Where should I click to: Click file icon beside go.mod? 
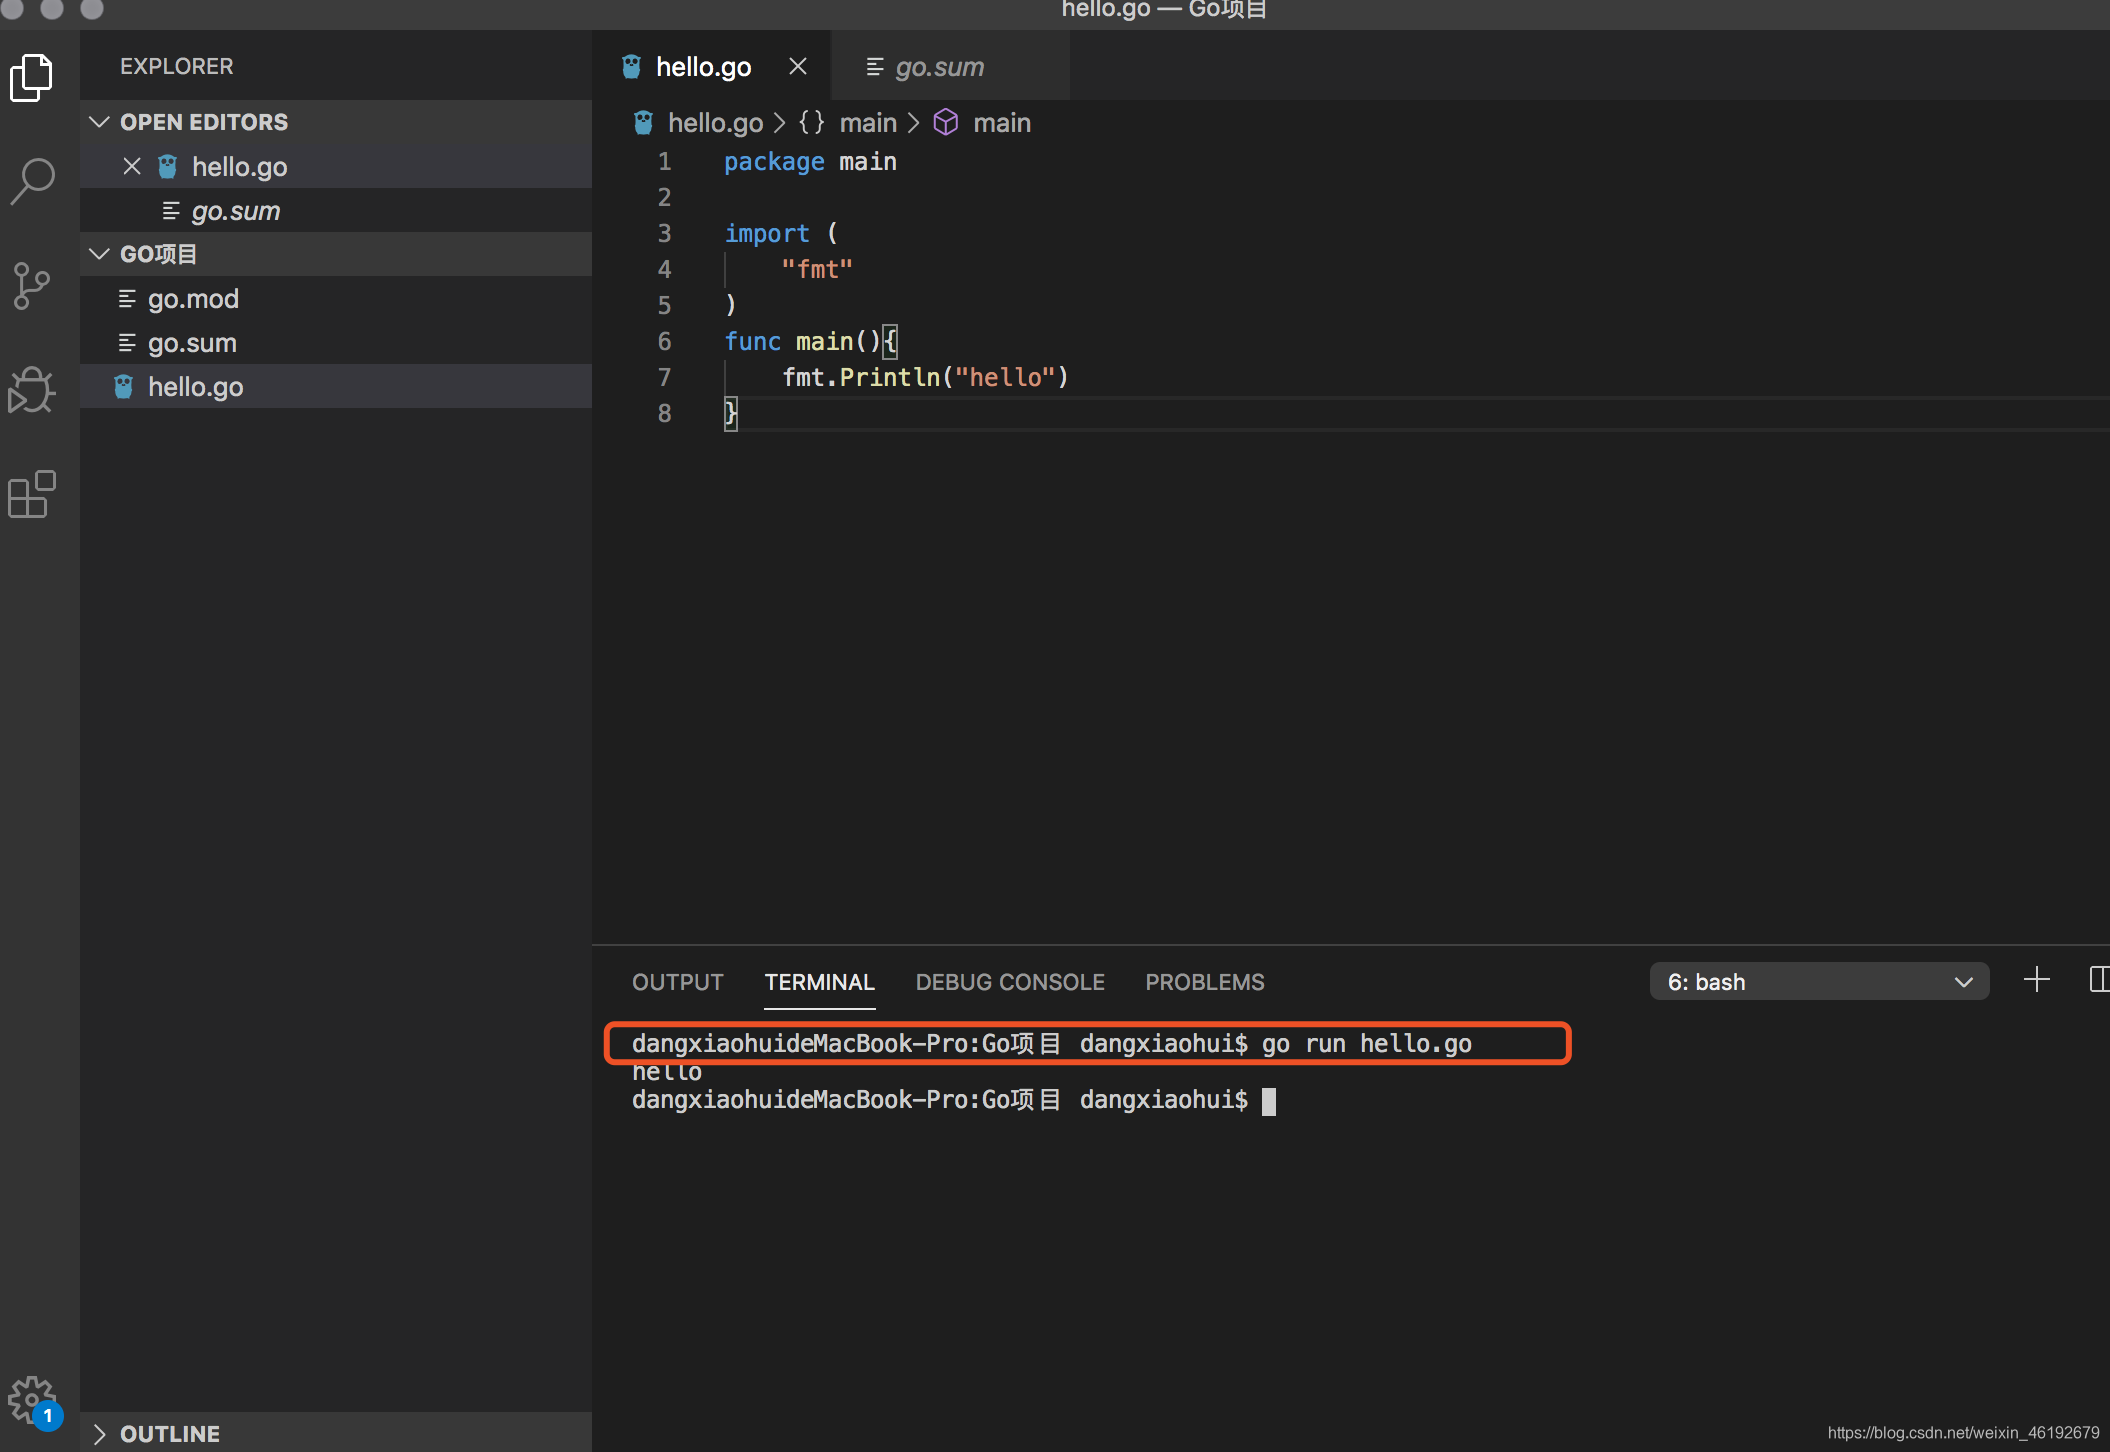pos(127,298)
